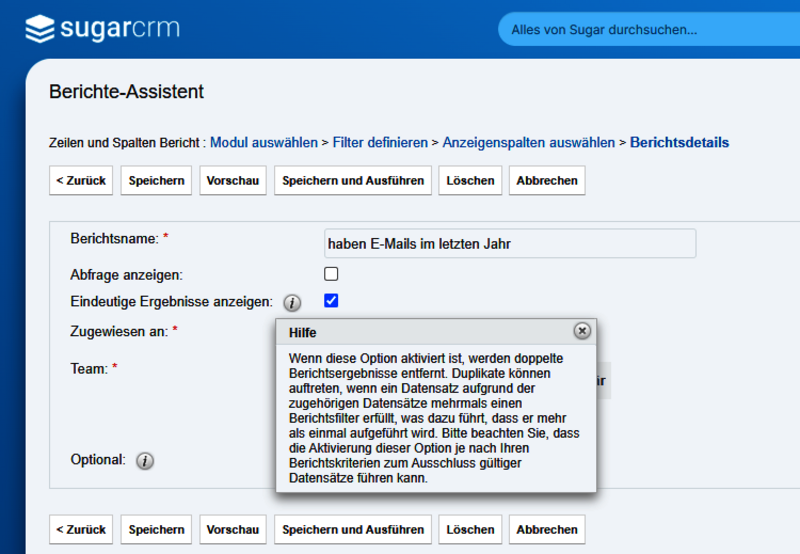Click bottom Speichern und Ausführen button
The height and width of the screenshot is (554, 800).
coord(353,530)
